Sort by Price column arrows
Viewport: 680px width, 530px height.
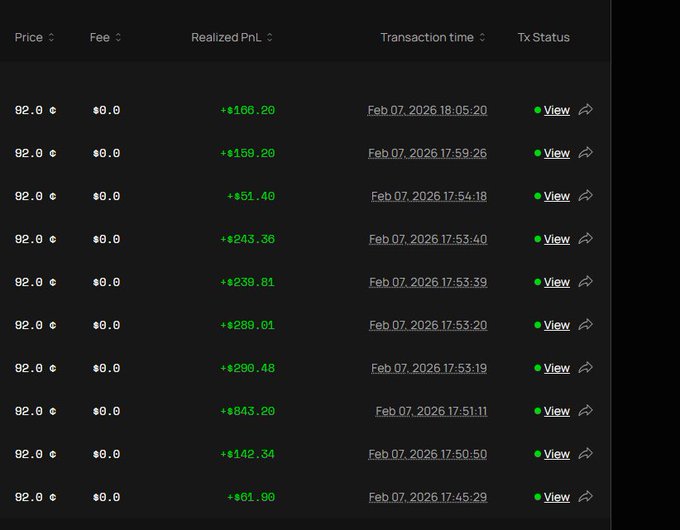[x=51, y=38]
